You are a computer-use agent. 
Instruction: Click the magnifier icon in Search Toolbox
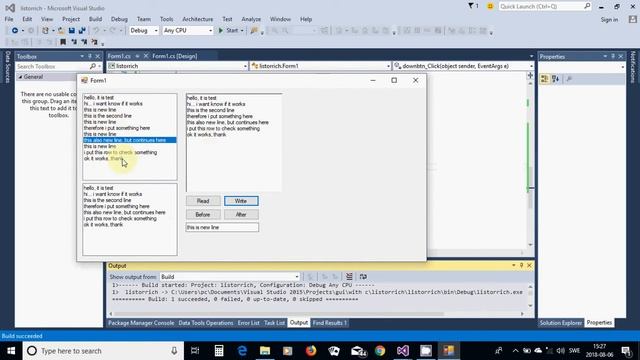(93, 66)
